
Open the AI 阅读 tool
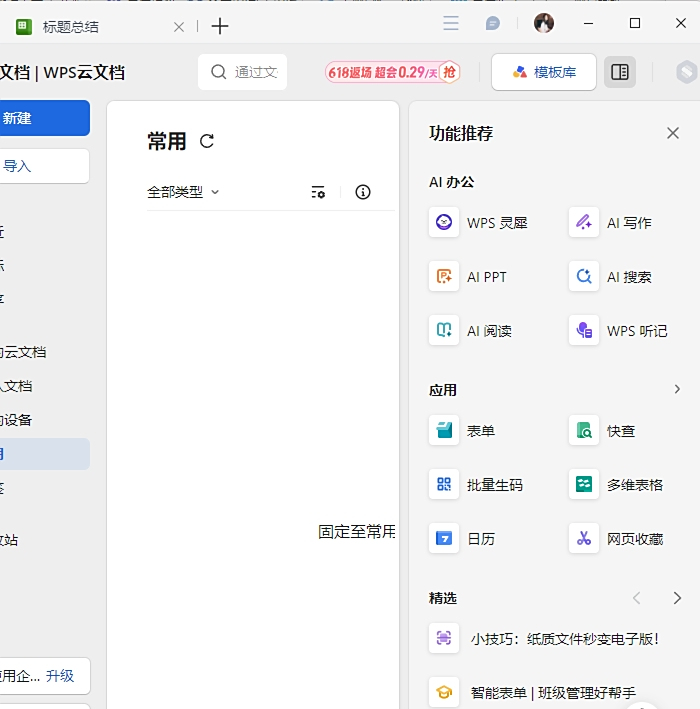pyautogui.click(x=444, y=330)
